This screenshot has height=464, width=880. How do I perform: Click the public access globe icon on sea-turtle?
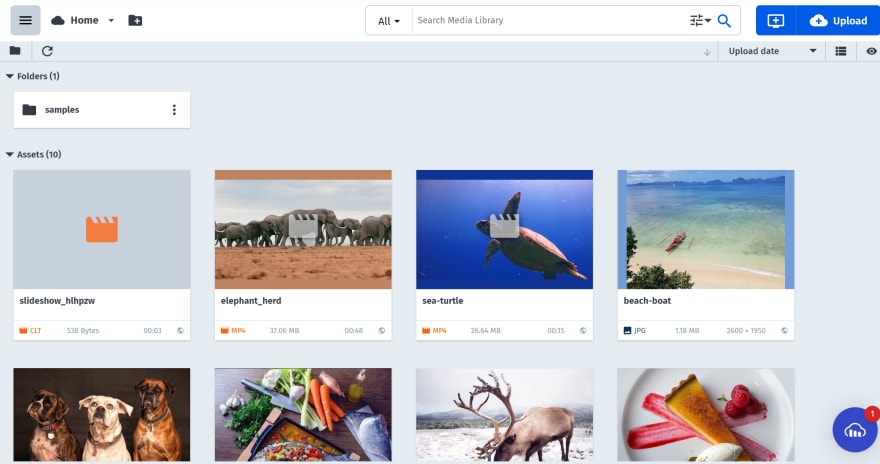pyautogui.click(x=583, y=330)
